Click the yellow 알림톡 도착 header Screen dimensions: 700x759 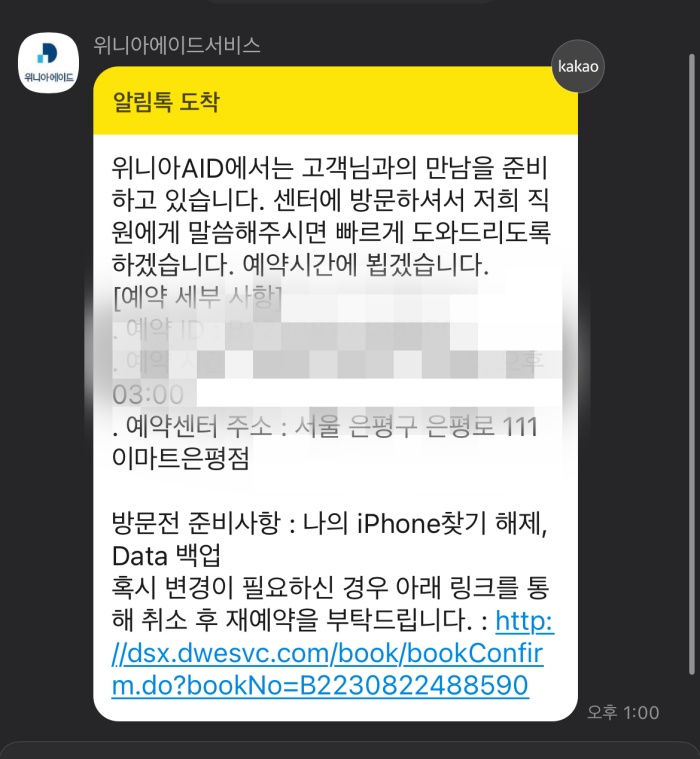point(335,101)
